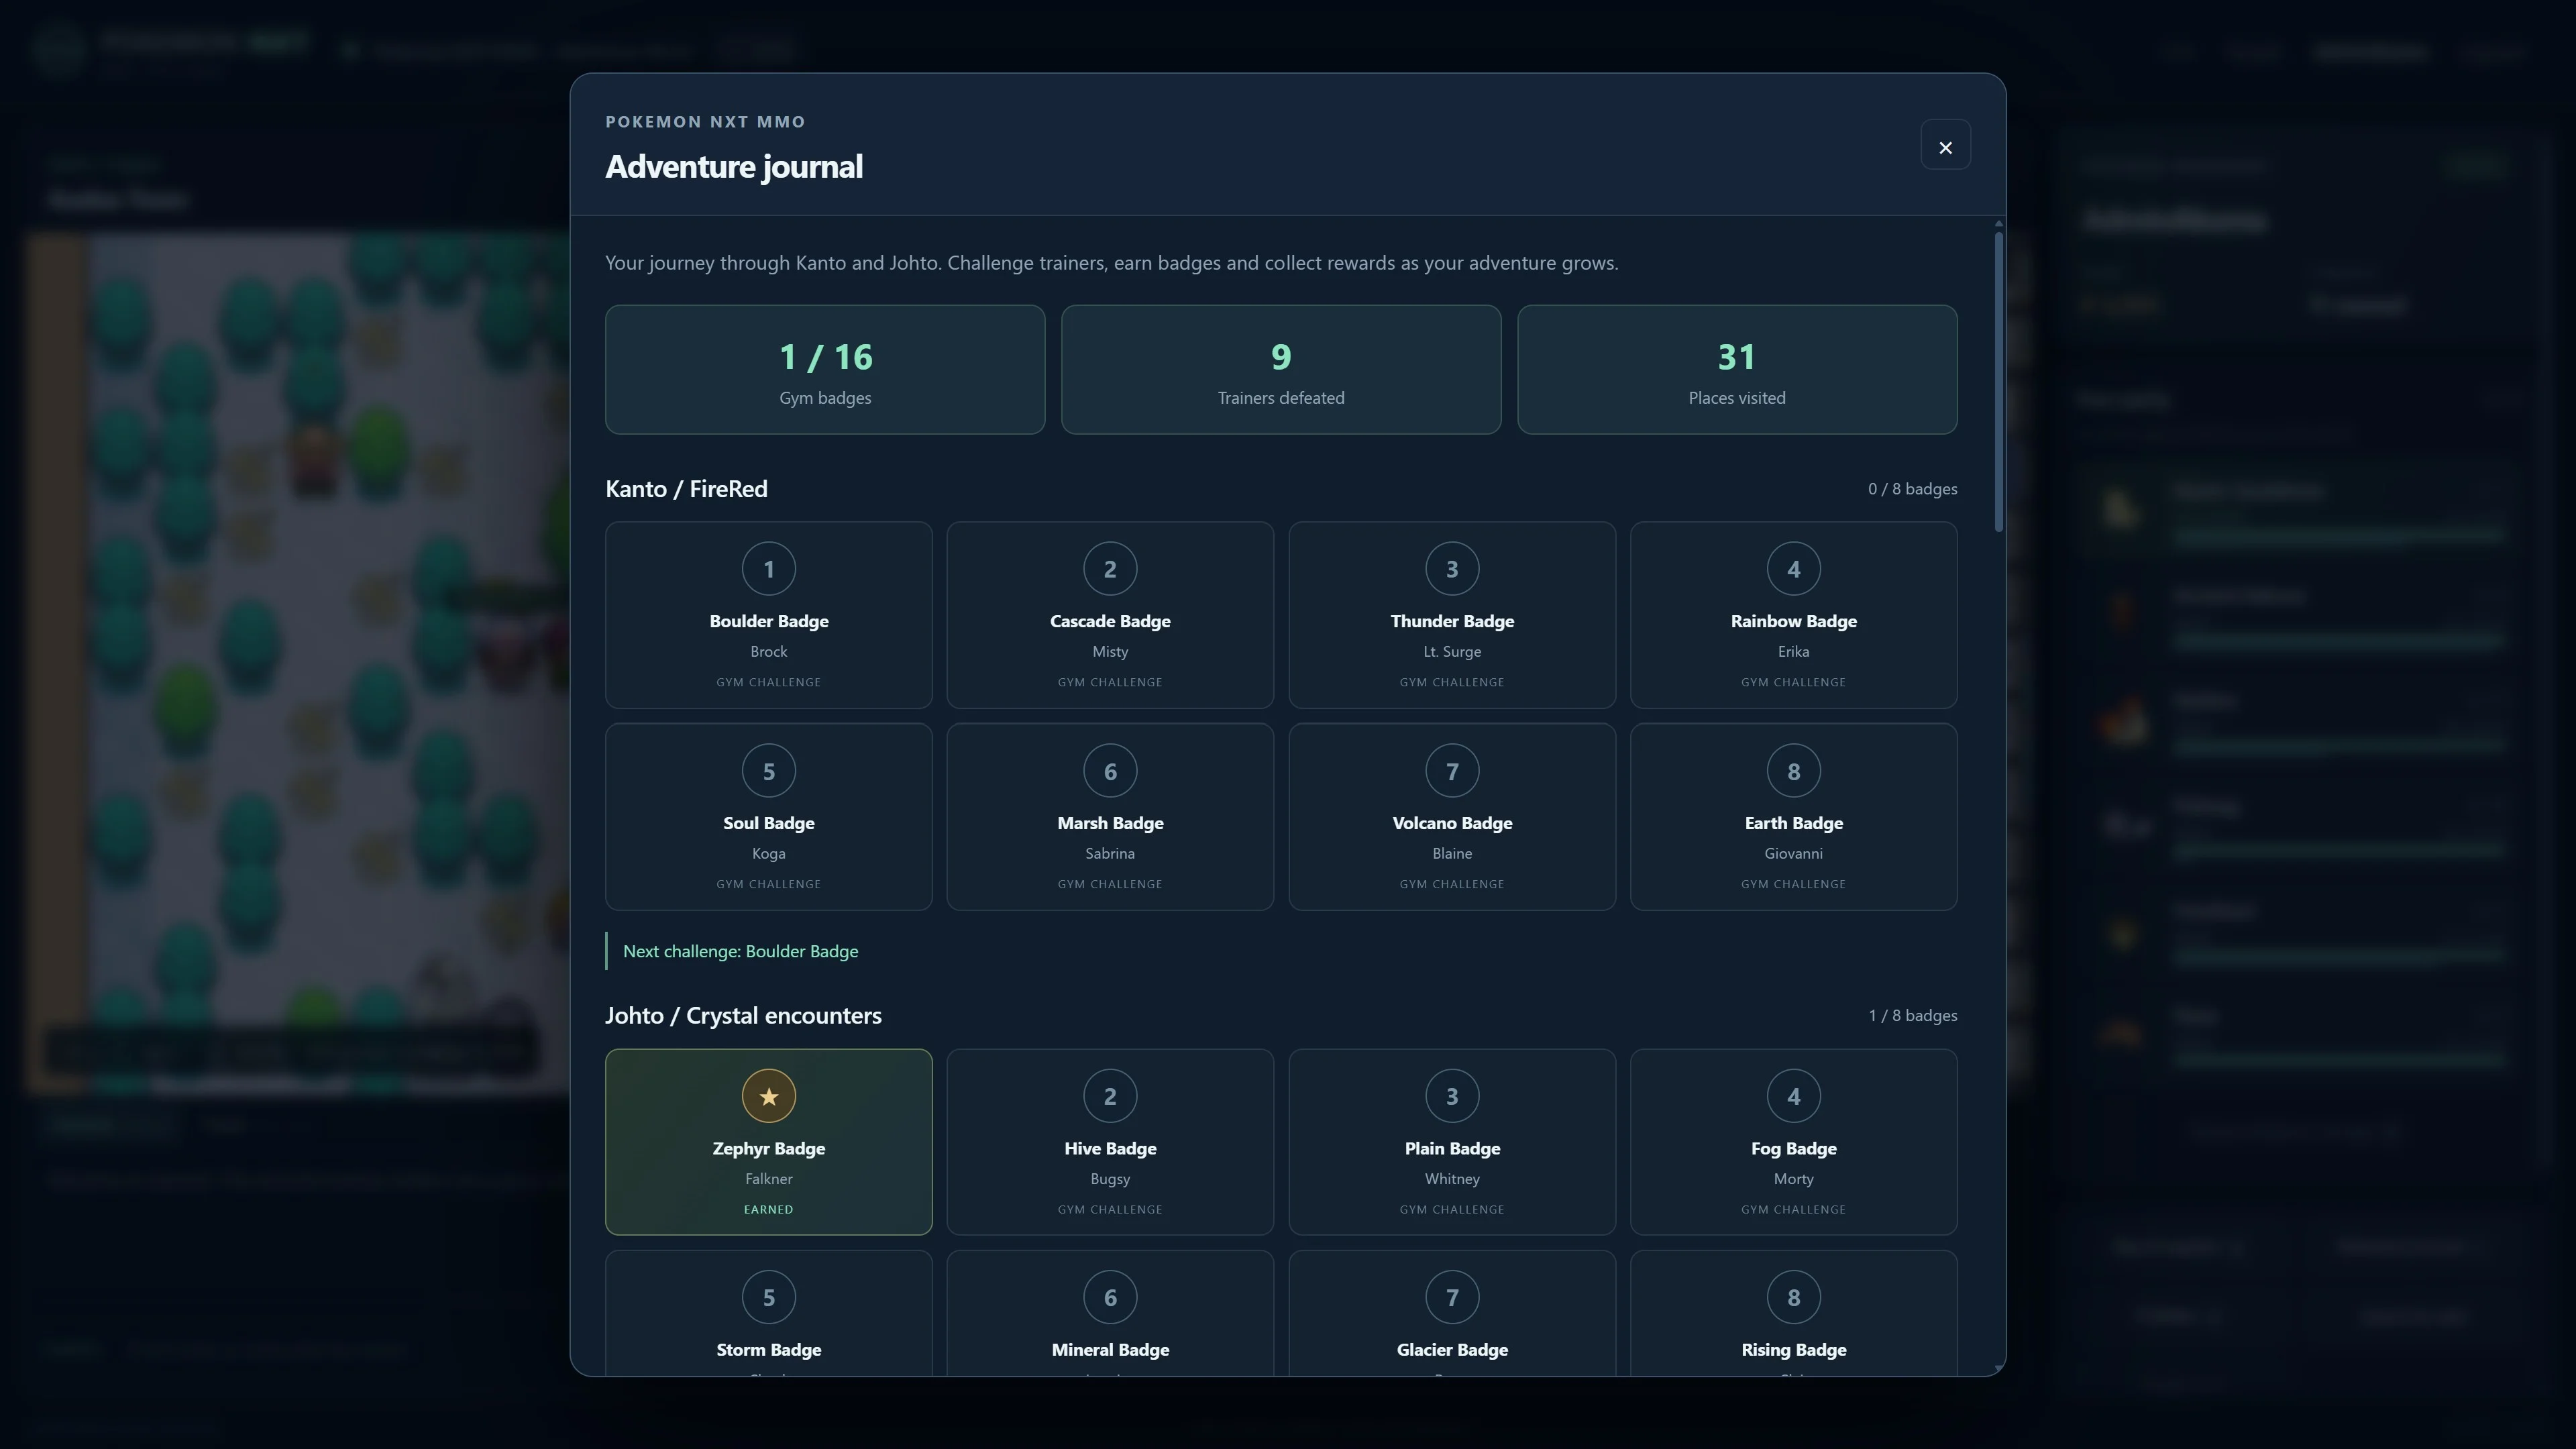Click the Rising Badge number 8 icon
This screenshot has height=1449, width=2576.
[1793, 1297]
